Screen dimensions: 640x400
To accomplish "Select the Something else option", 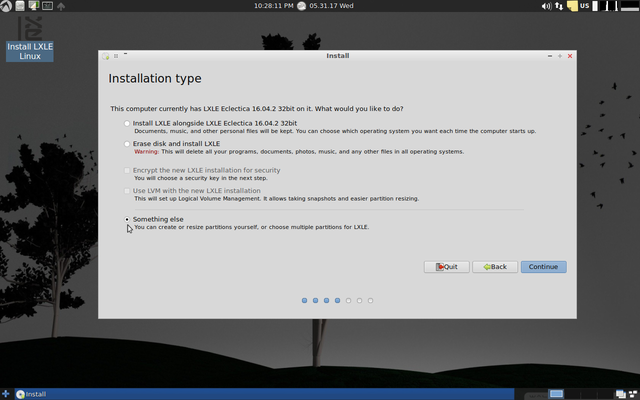I will pyautogui.click(x=127, y=219).
